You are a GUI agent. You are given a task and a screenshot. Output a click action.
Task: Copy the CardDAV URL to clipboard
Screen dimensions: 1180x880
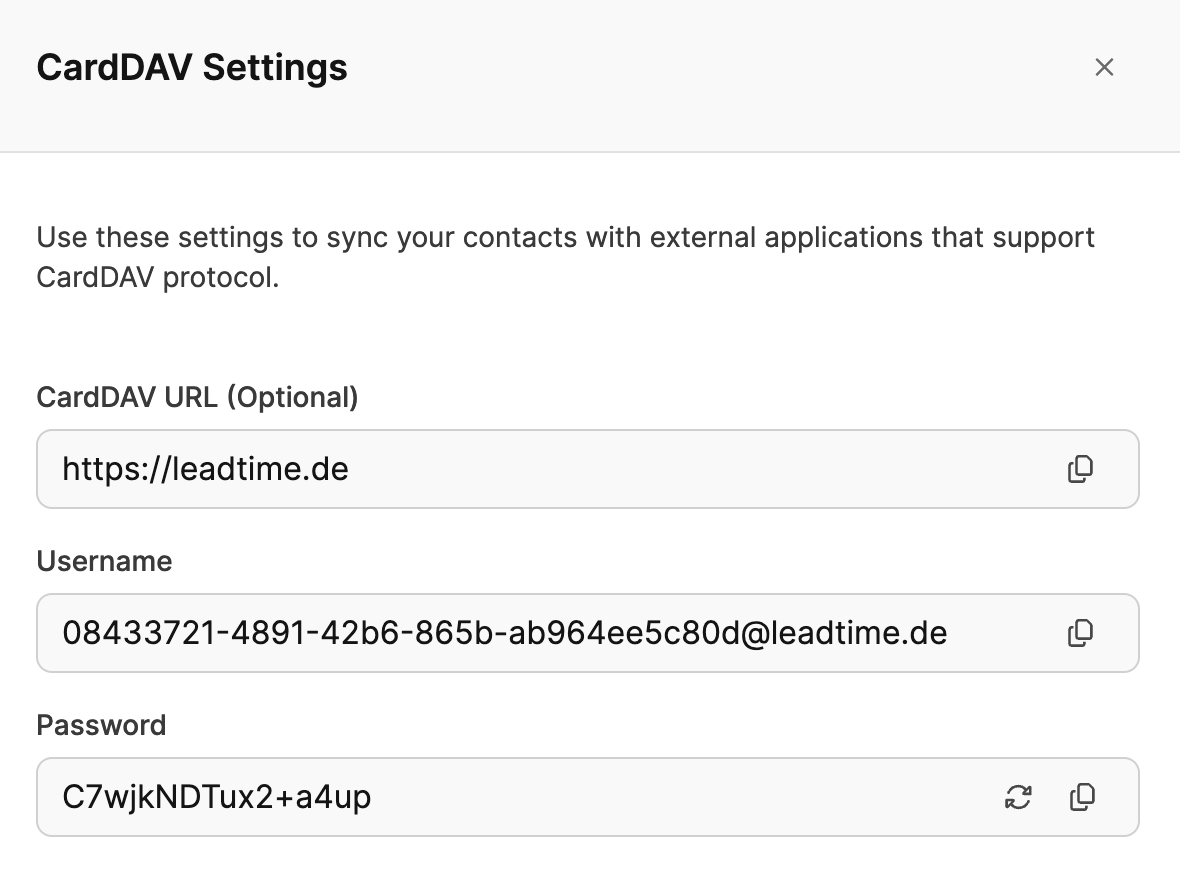coord(1080,469)
